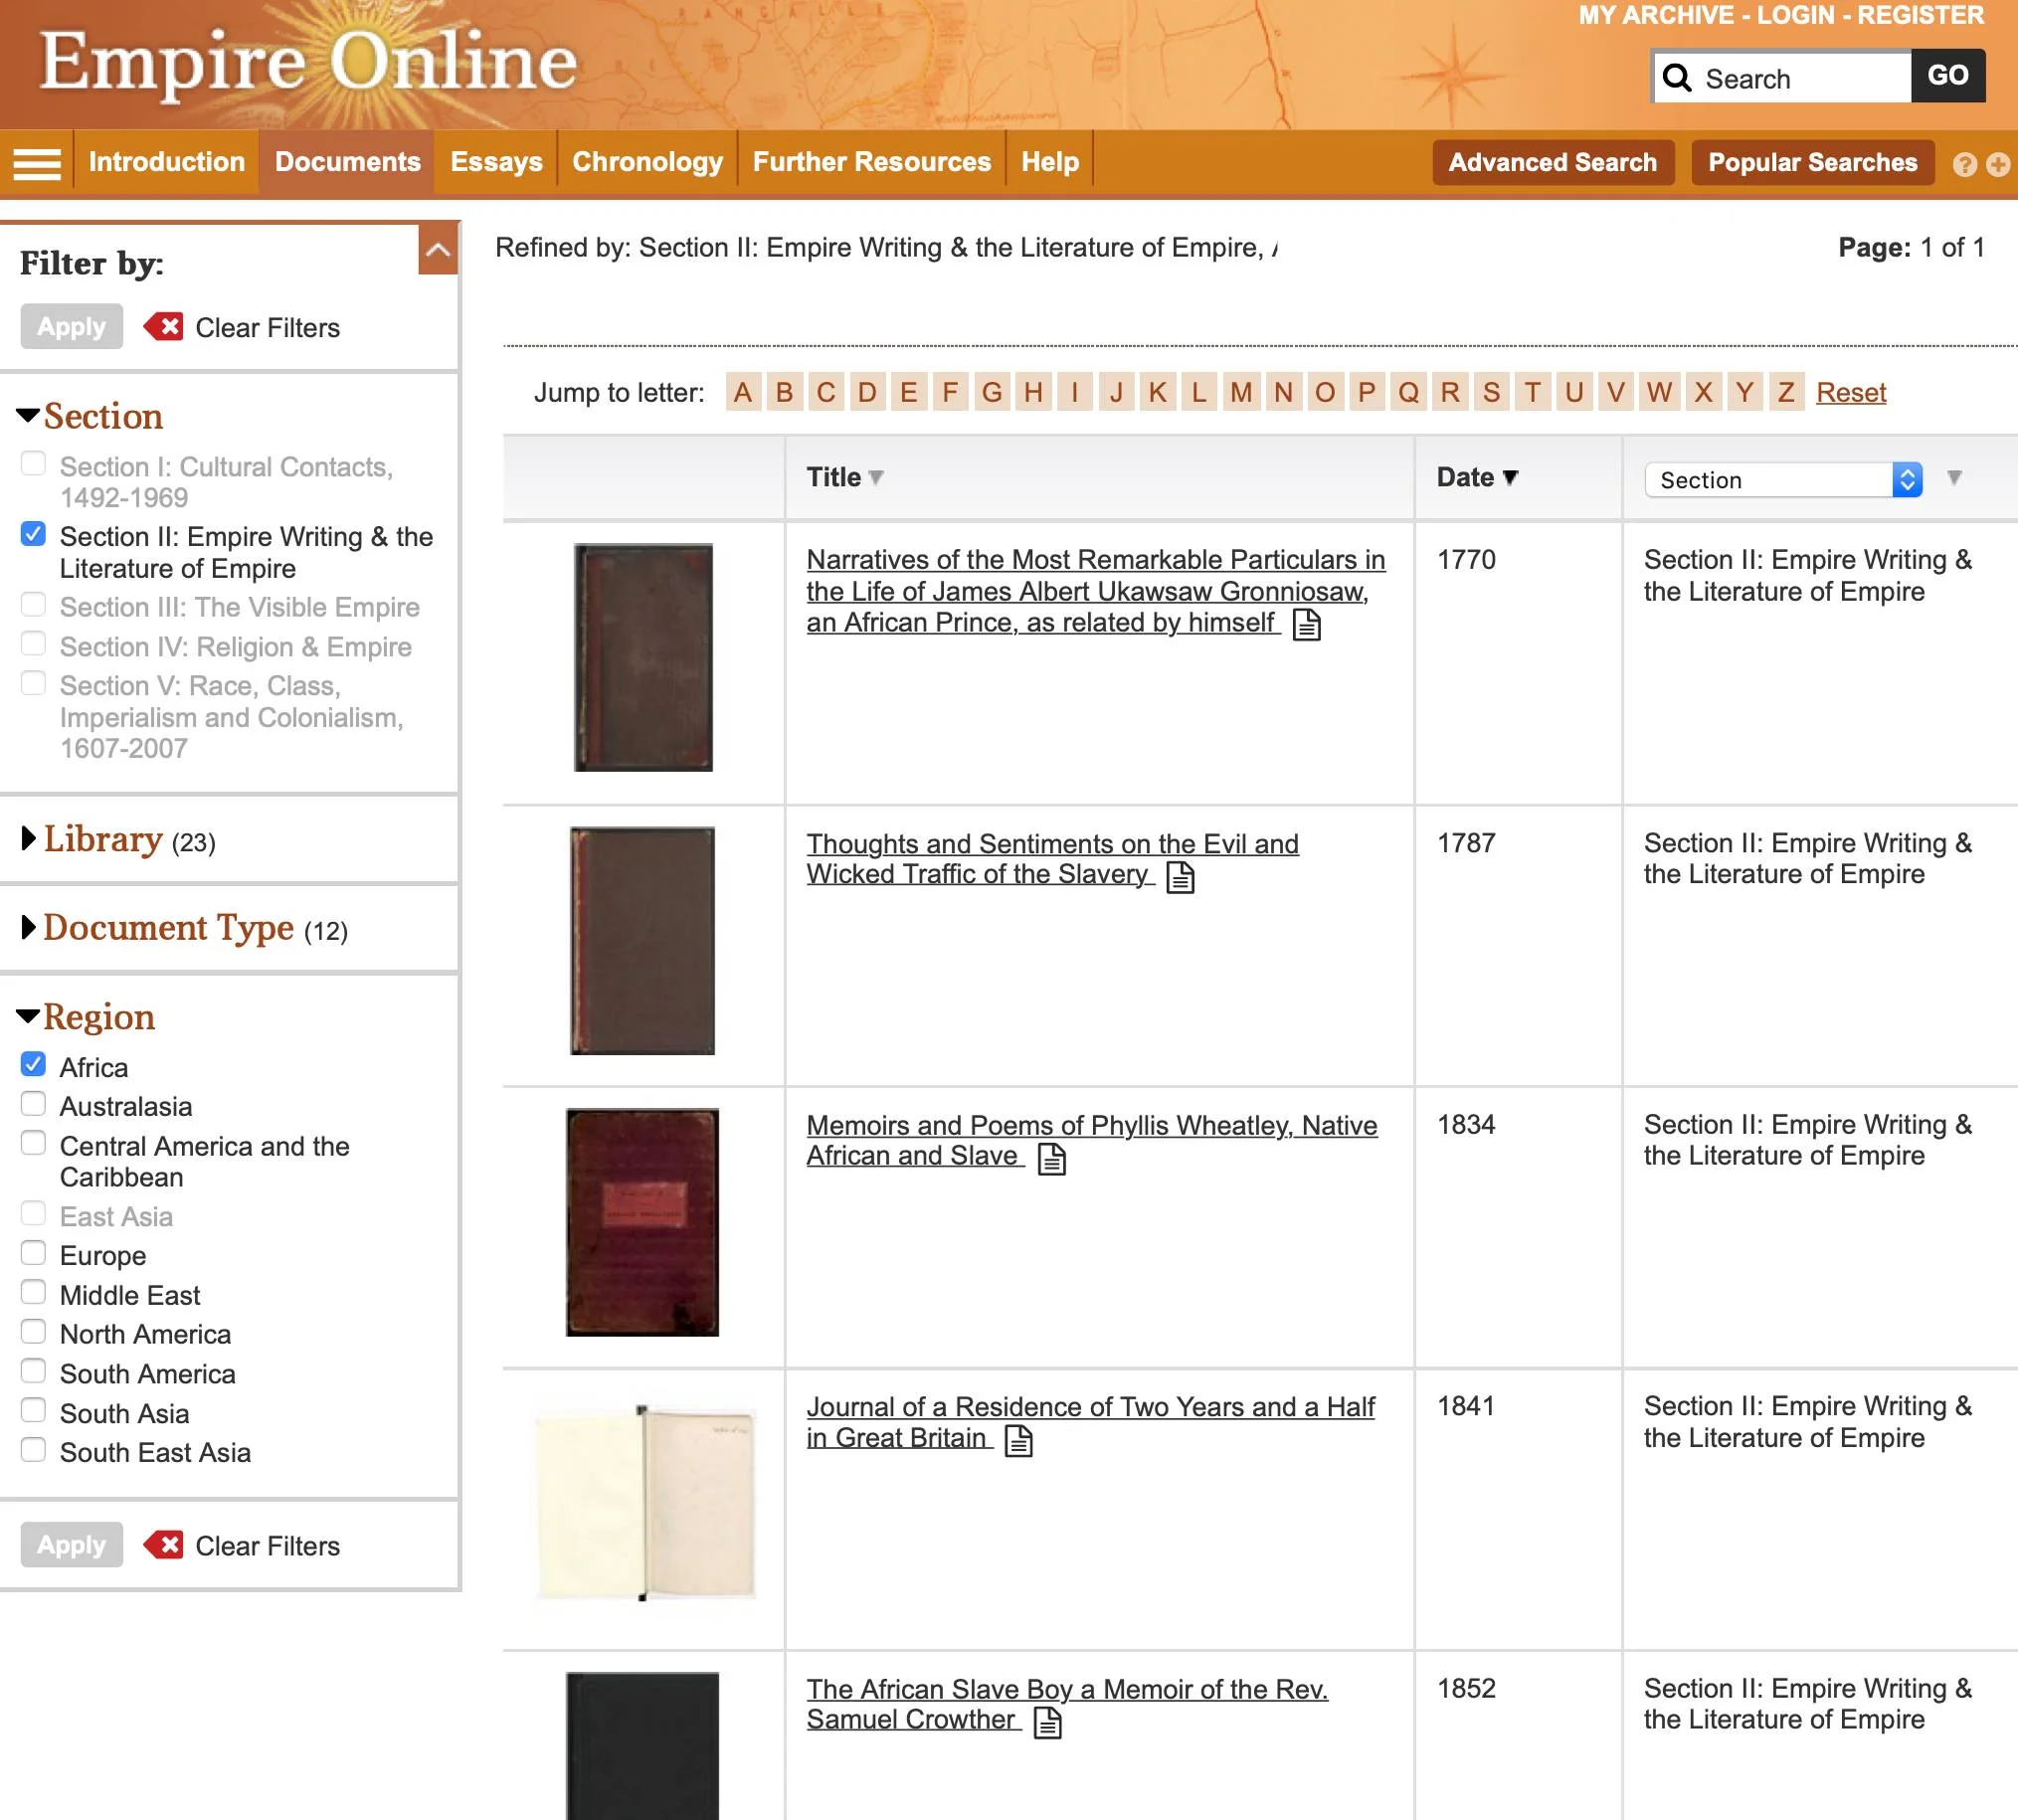The image size is (2018, 1820).
Task: Open the Section column dropdown
Action: (x=1782, y=480)
